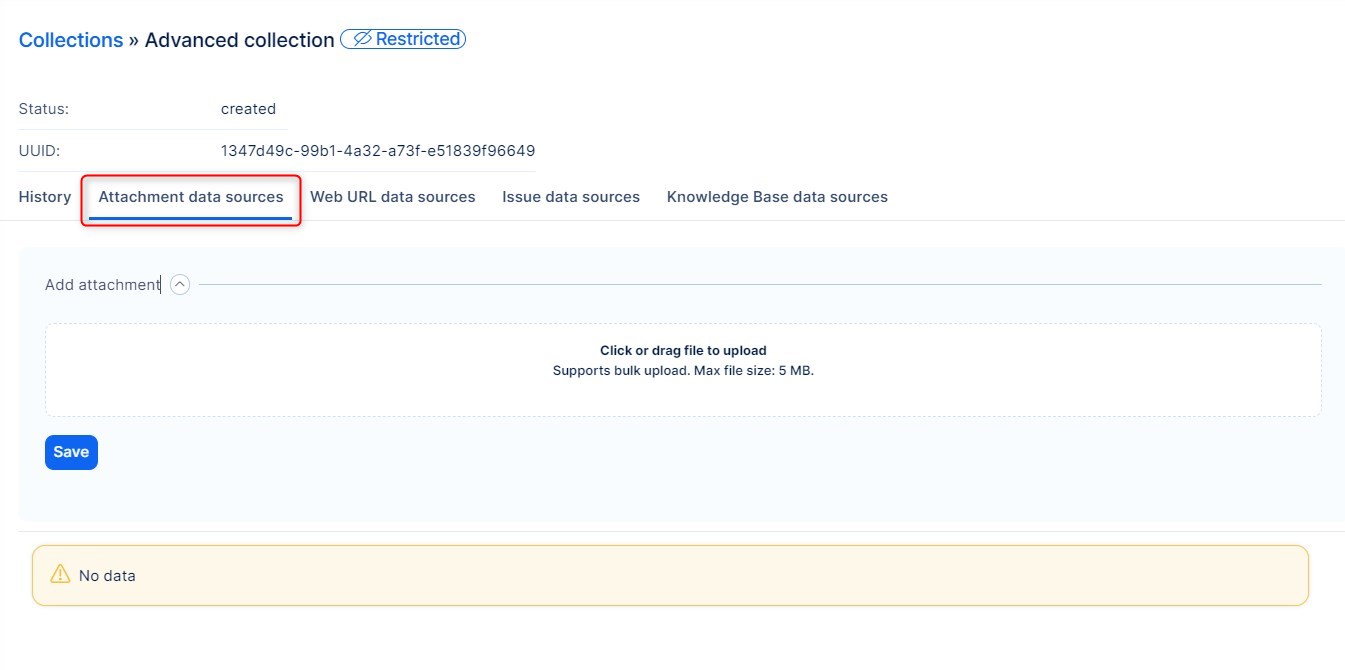Click the Restricted badge label text
The height and width of the screenshot is (670, 1345).
pos(417,39)
